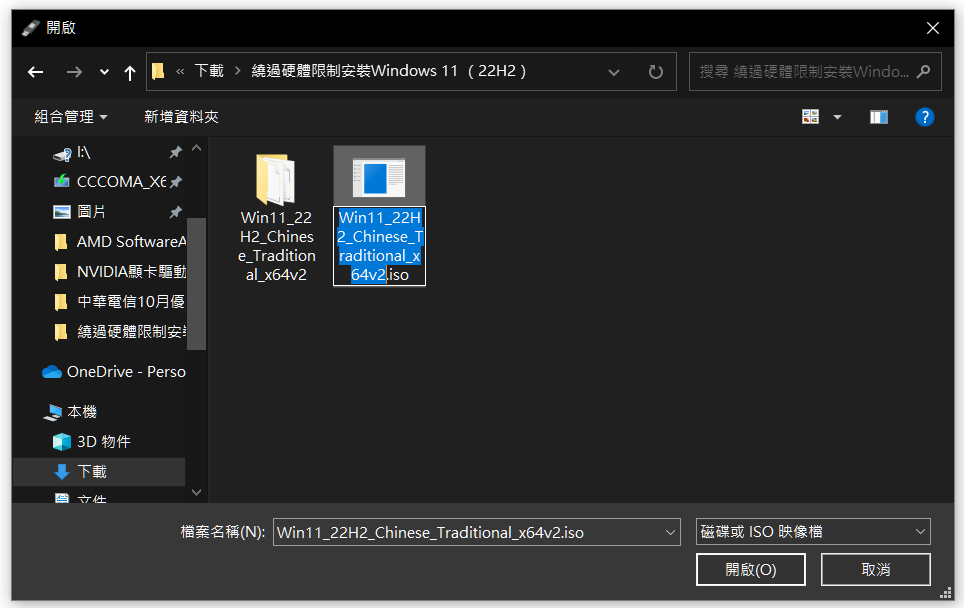Select the Win11_22H2_Chinese_Traditional_x64v2 folder

[276, 218]
